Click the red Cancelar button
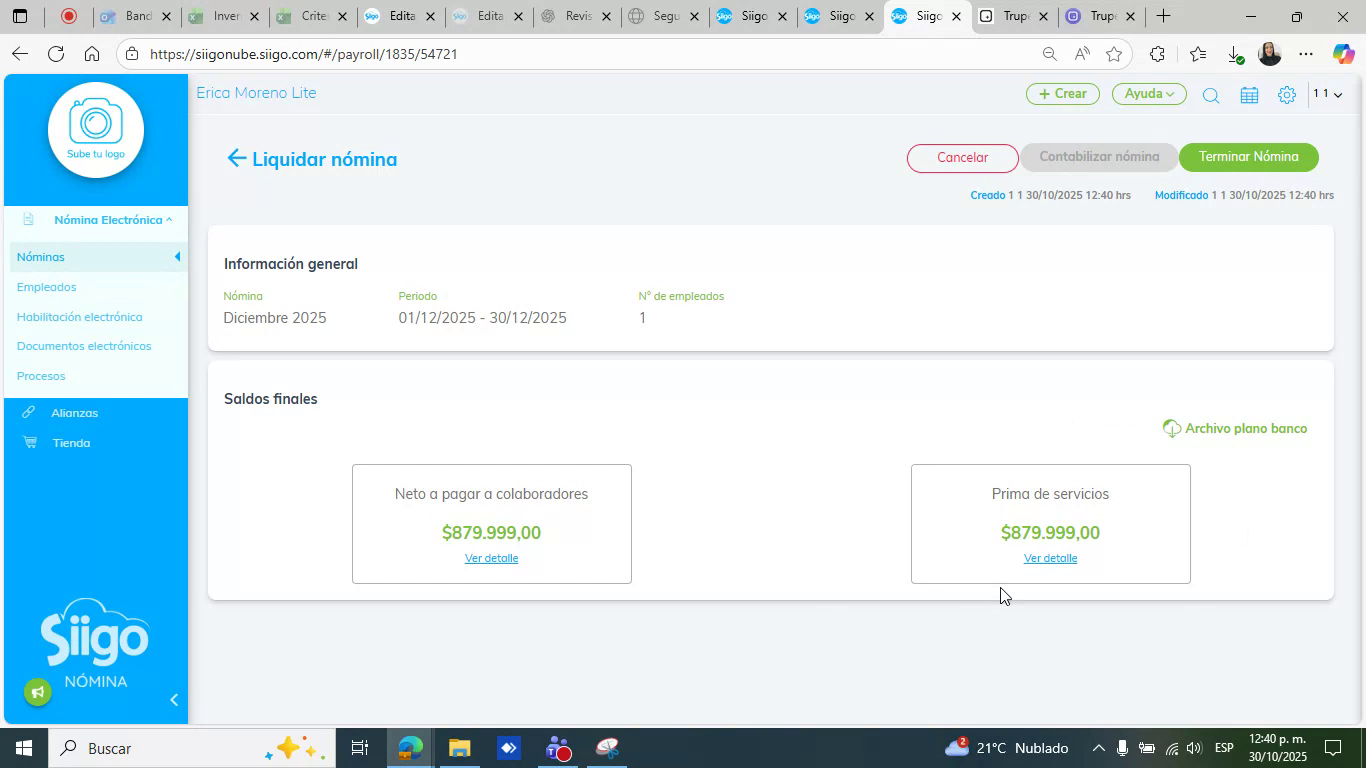Screen dimensions: 1366x768 coord(962,158)
